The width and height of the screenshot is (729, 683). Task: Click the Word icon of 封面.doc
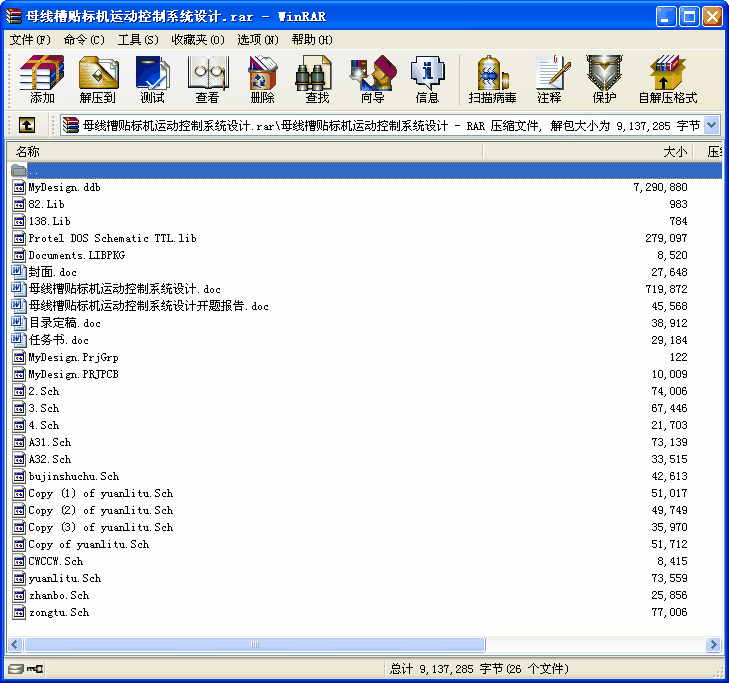click(x=19, y=272)
